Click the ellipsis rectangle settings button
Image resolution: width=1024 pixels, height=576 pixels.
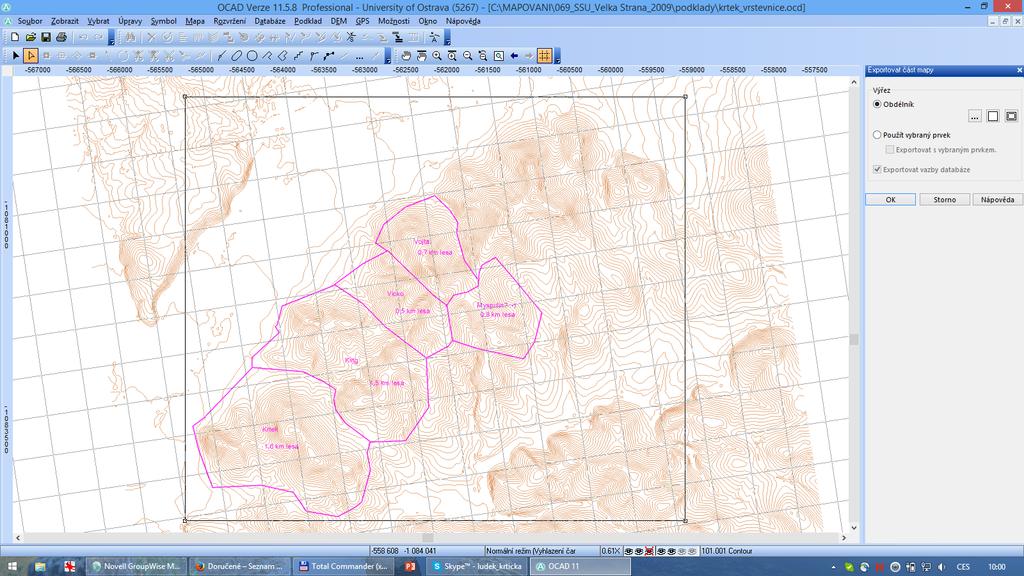click(x=974, y=116)
